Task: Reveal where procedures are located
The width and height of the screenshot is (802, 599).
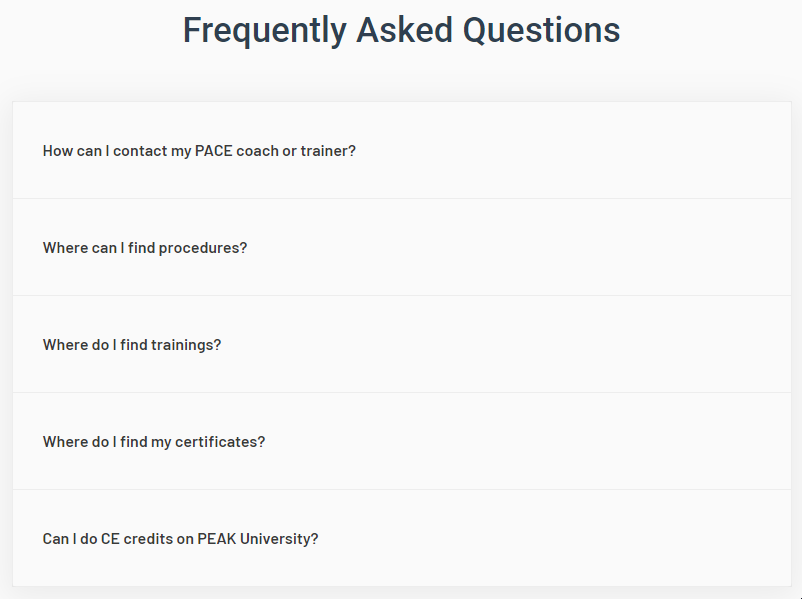Action: [x=145, y=248]
